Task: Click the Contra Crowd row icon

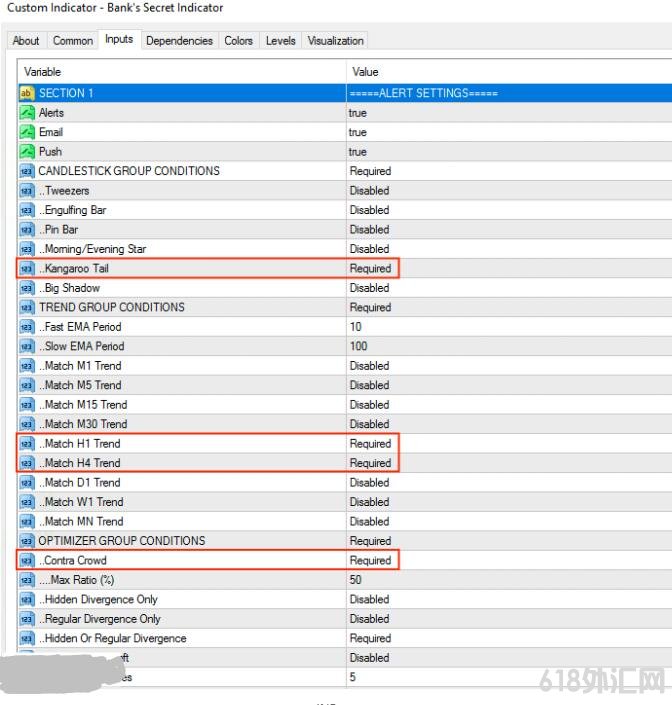Action: coord(27,561)
